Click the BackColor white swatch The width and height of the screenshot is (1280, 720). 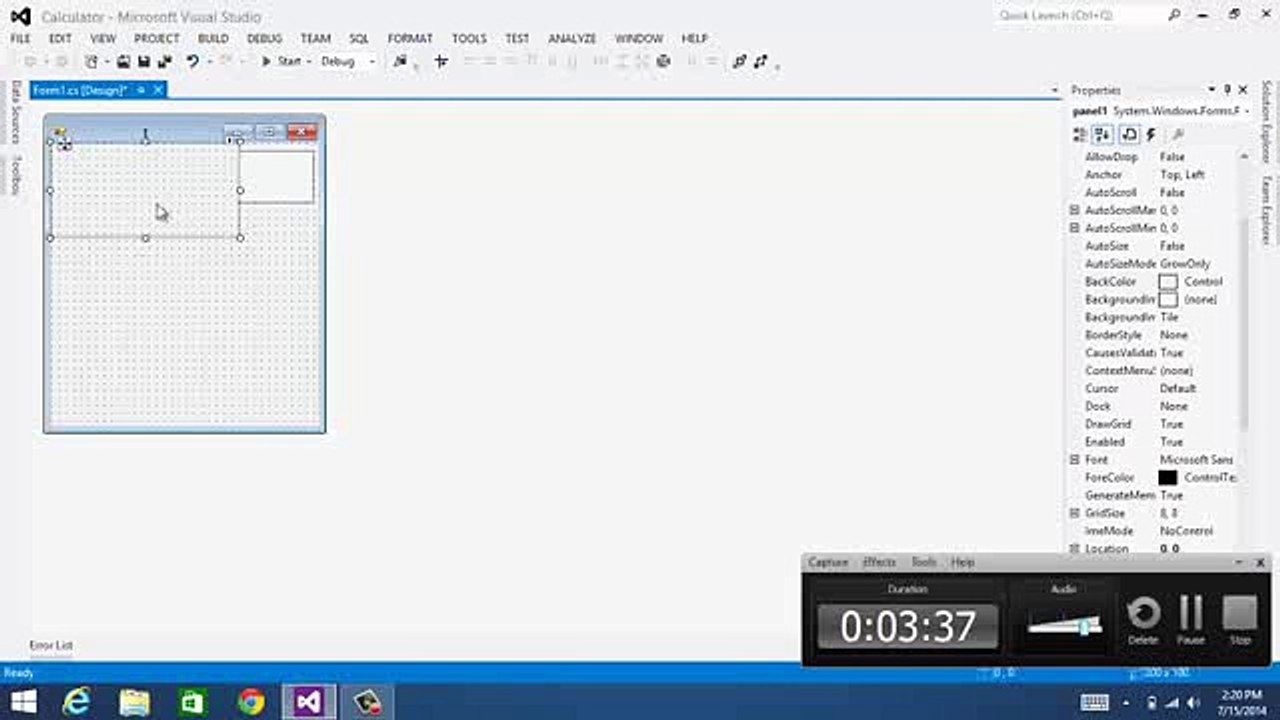click(x=1168, y=282)
